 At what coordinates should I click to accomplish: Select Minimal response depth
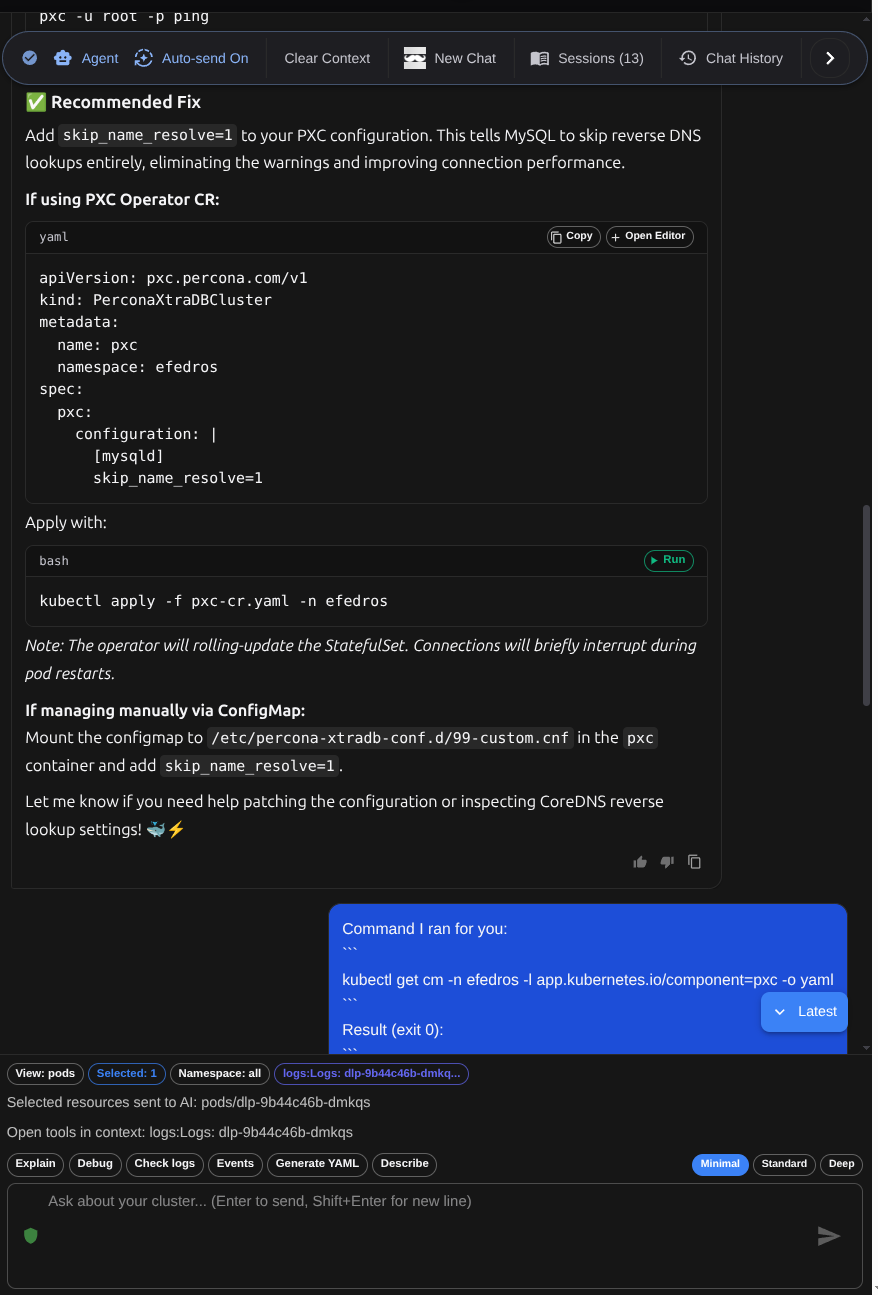coord(720,1164)
